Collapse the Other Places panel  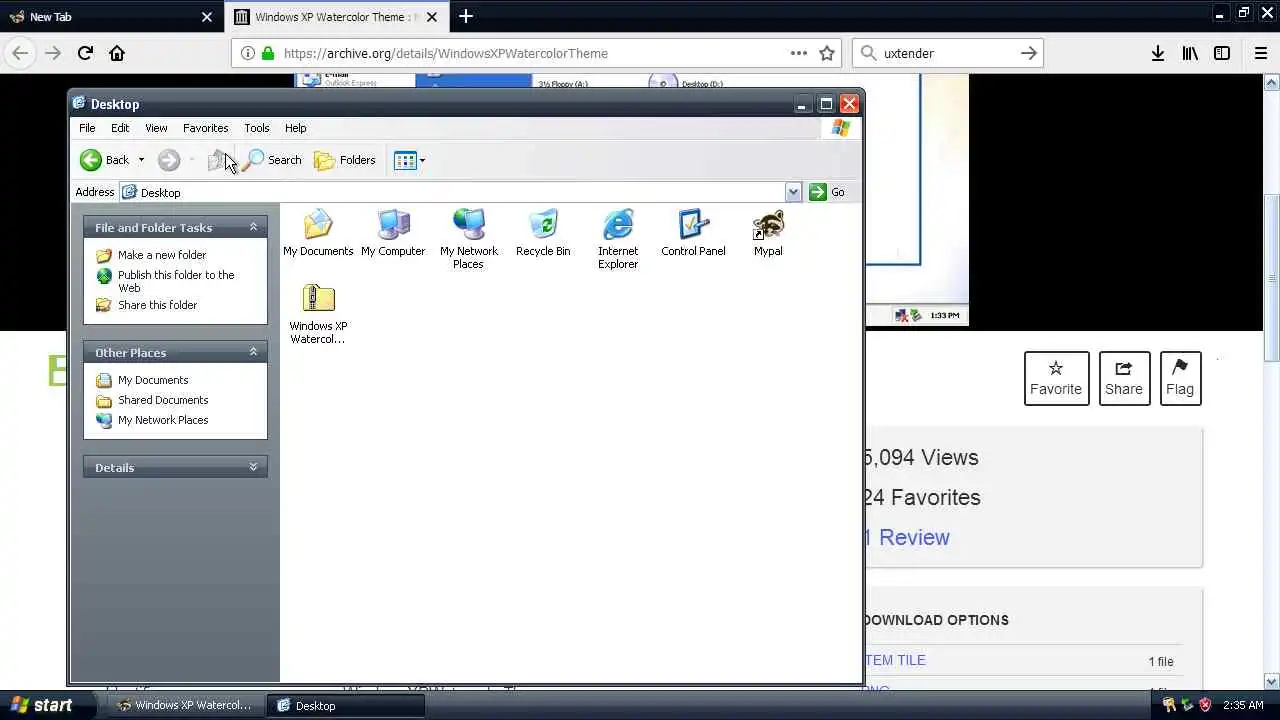tap(253, 352)
